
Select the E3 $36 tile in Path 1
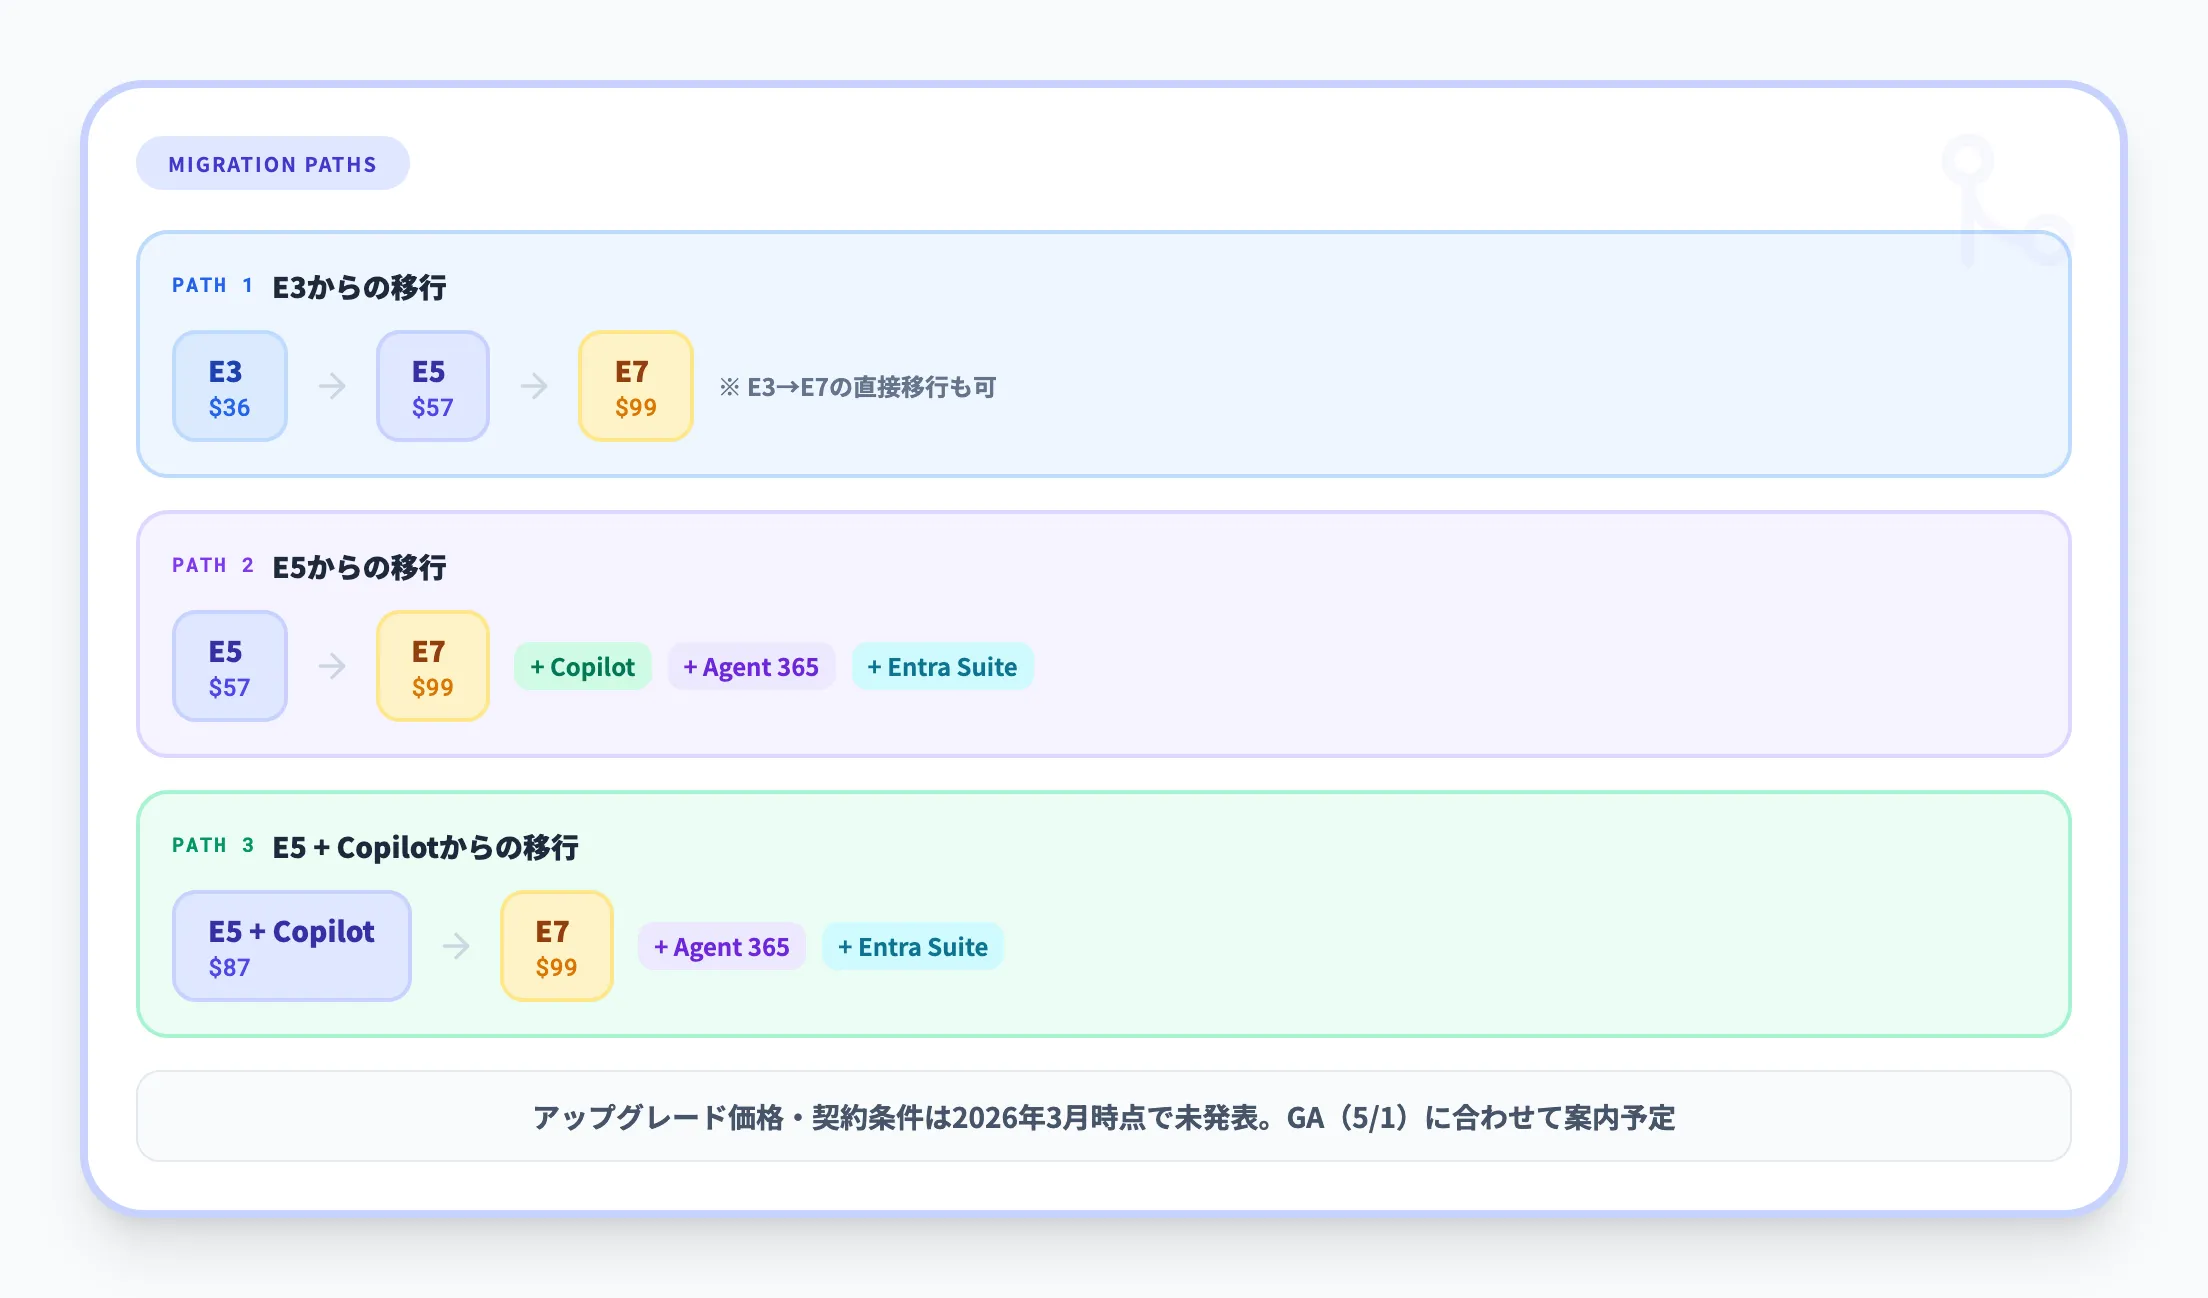tap(230, 387)
